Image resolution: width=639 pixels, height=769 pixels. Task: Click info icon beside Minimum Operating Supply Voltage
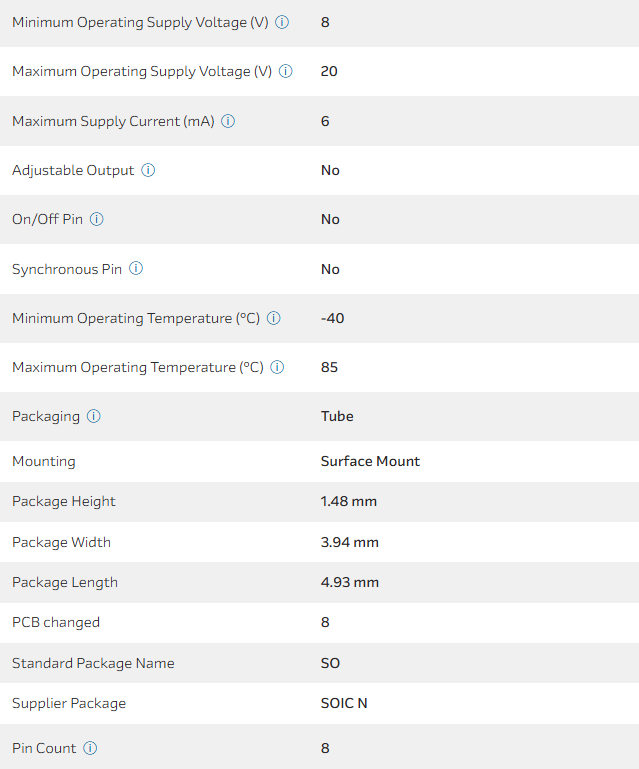tap(282, 22)
